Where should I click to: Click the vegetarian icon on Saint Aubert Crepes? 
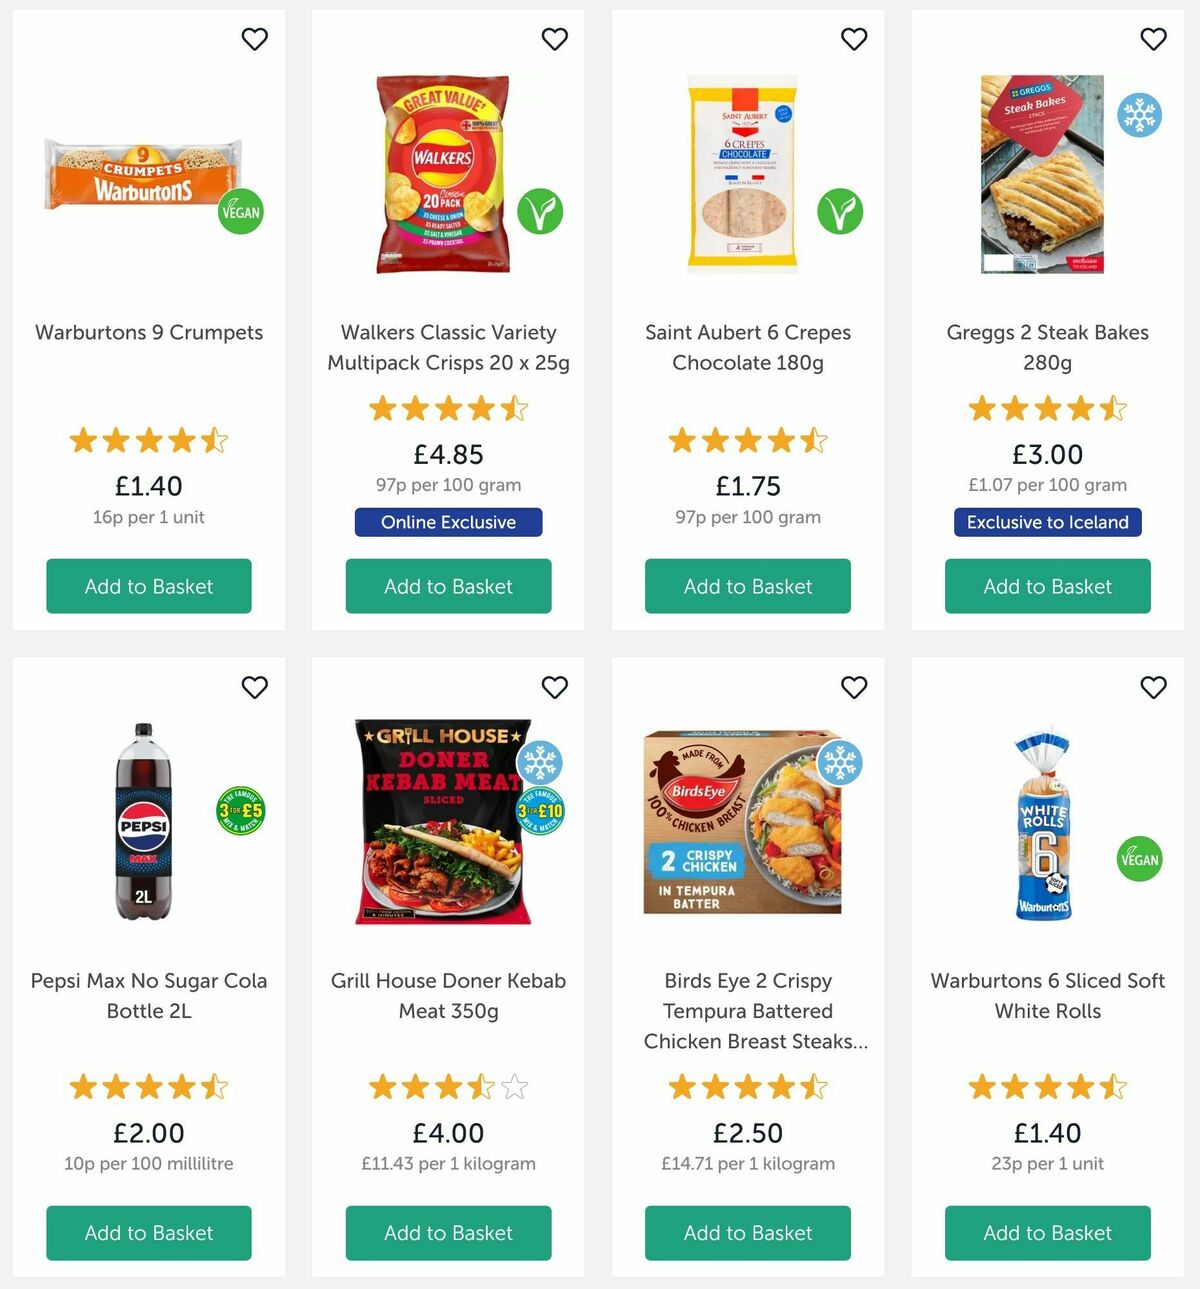pyautogui.click(x=840, y=212)
